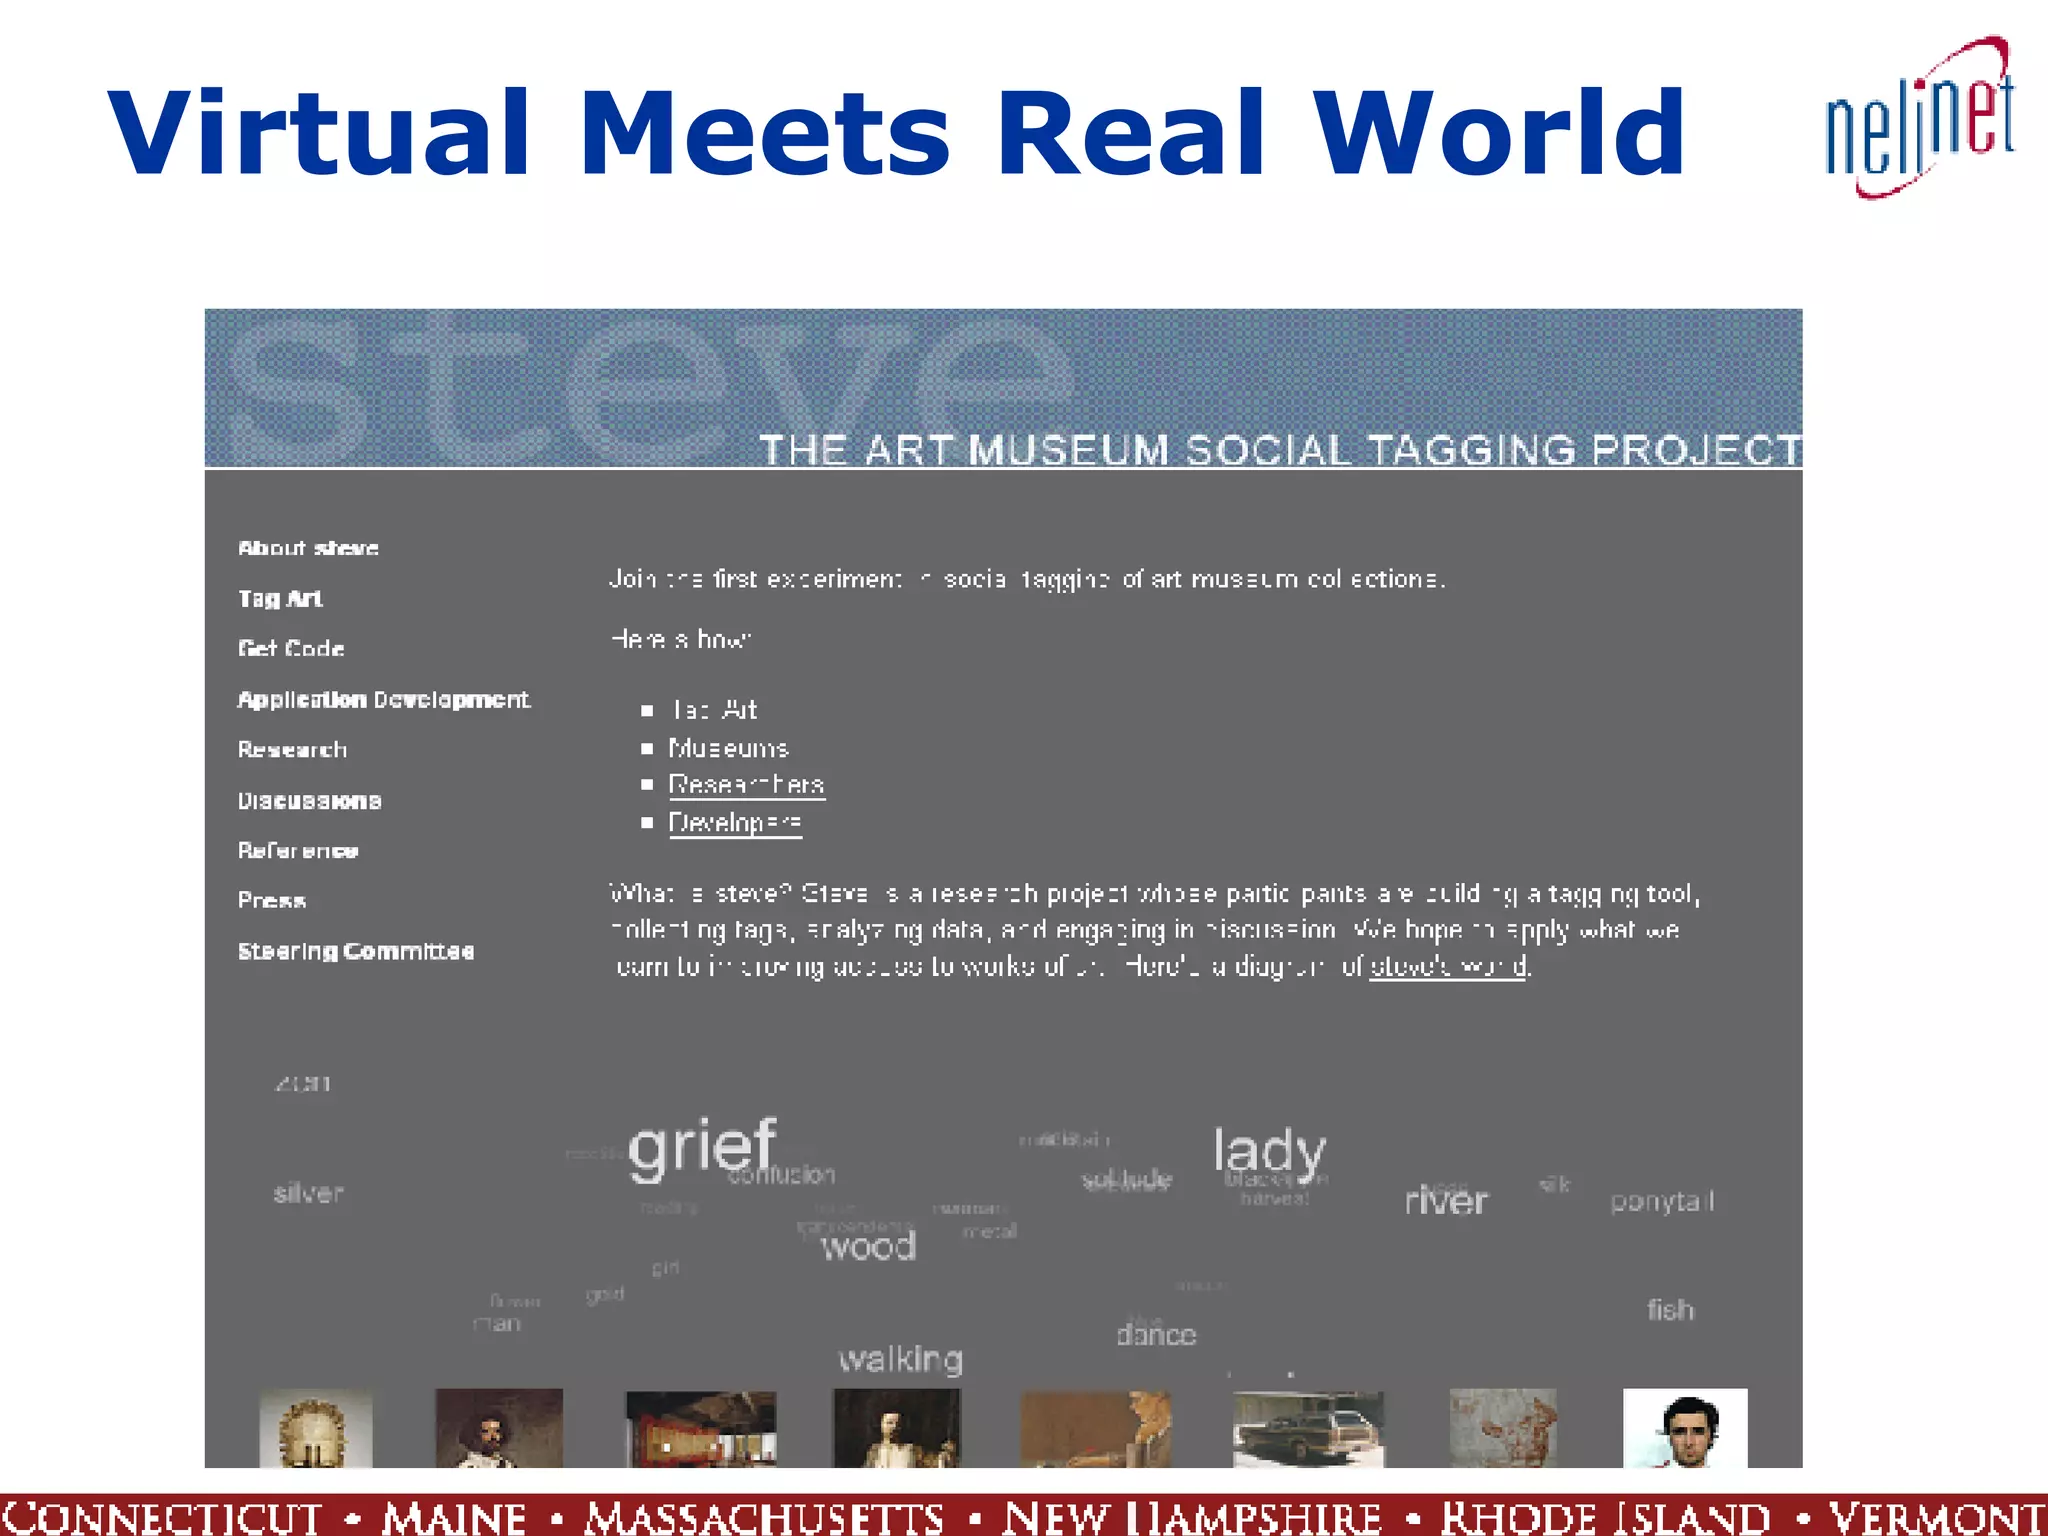The image size is (2048, 1536).
Task: Click the 'dance' tag word
Action: [1156, 1334]
